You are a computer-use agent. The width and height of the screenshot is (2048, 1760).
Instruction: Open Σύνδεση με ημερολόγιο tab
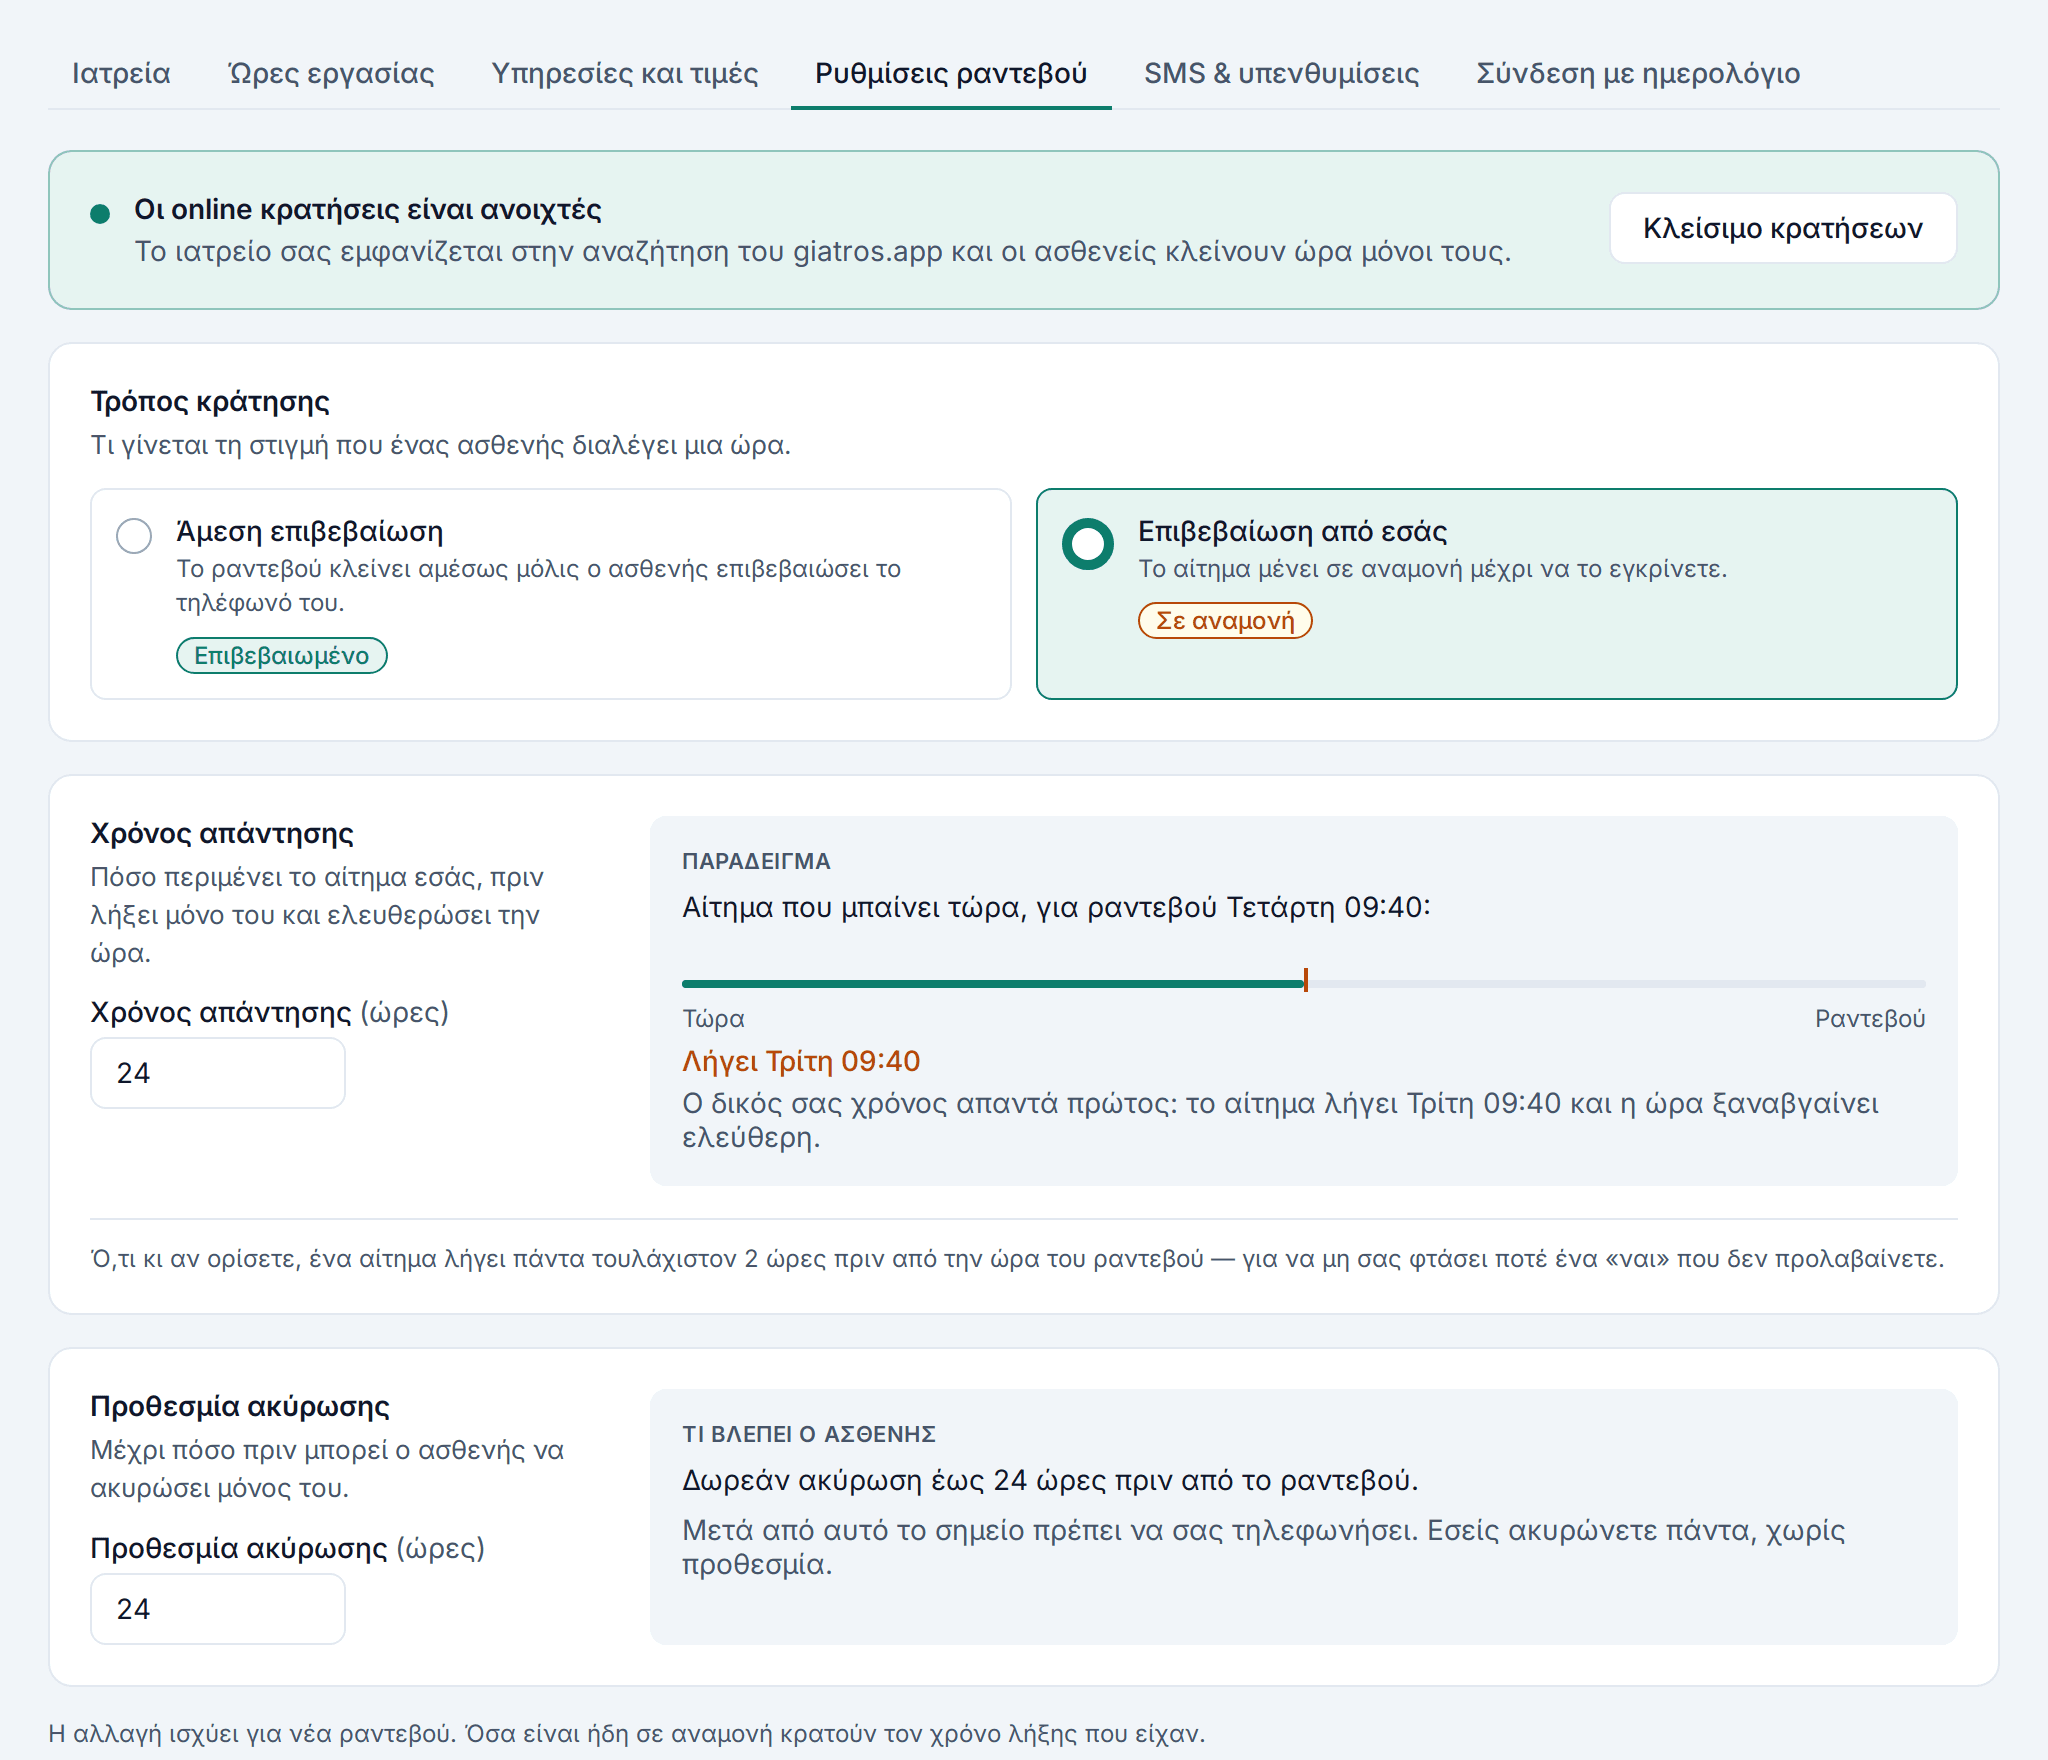[1638, 73]
